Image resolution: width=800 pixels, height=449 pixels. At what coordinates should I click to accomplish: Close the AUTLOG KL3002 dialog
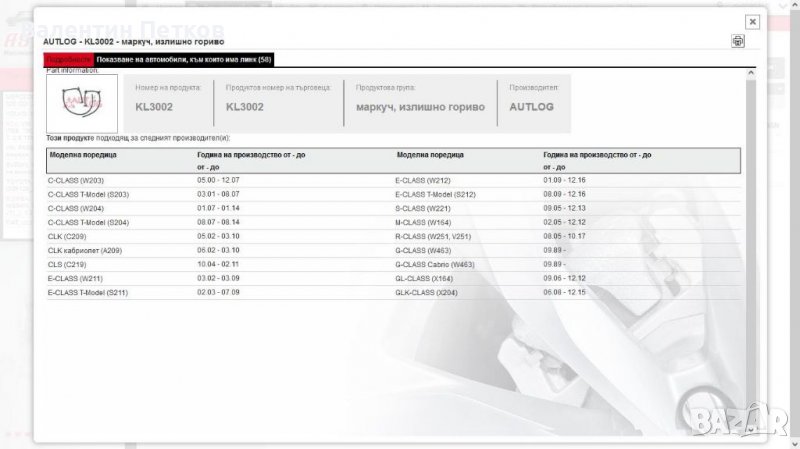[x=752, y=21]
